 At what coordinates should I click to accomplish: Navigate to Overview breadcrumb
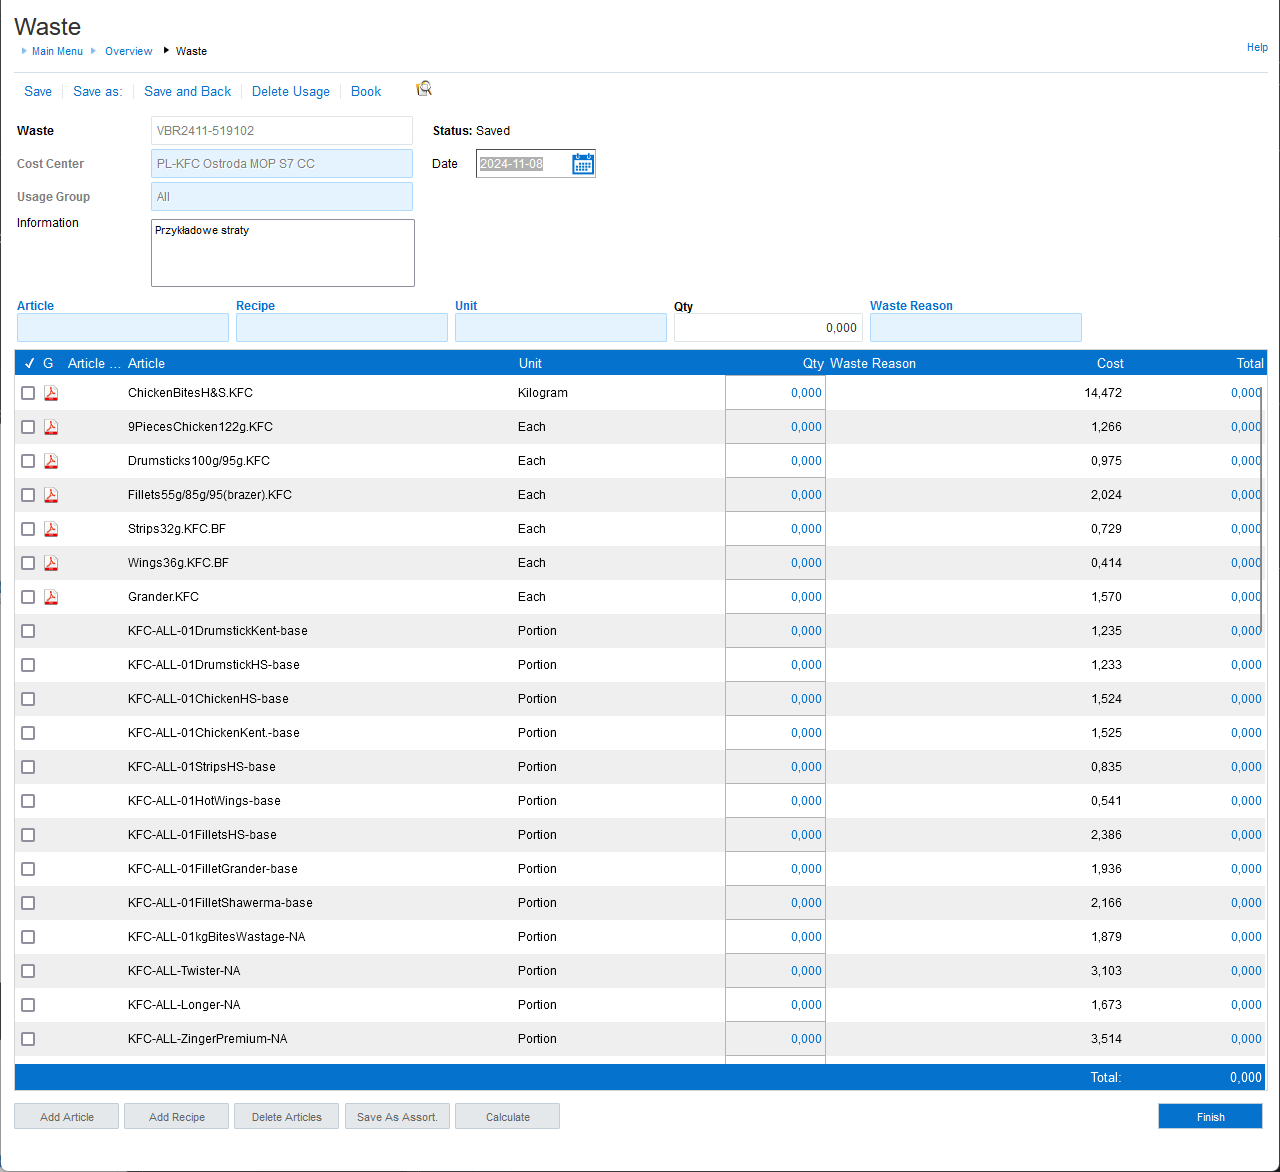128,51
